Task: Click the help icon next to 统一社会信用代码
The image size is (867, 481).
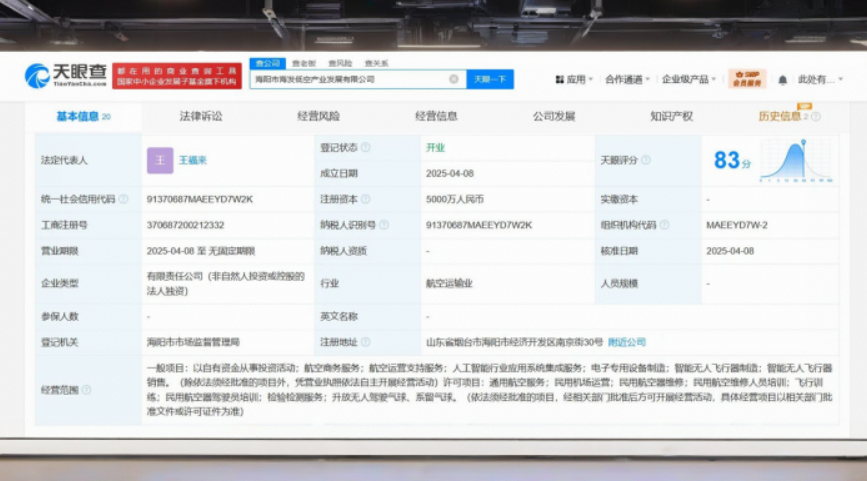Action: [123, 199]
